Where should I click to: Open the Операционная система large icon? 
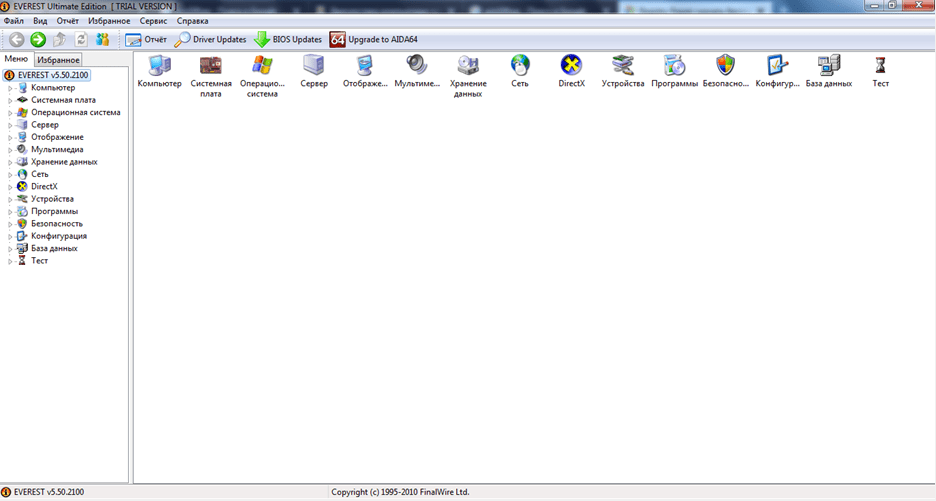pyautogui.click(x=262, y=65)
